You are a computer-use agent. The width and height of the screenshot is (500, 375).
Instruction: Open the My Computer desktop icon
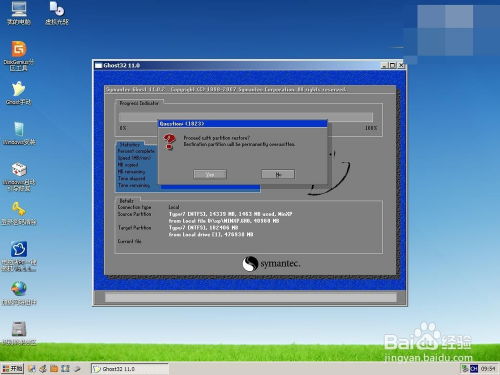click(x=19, y=13)
